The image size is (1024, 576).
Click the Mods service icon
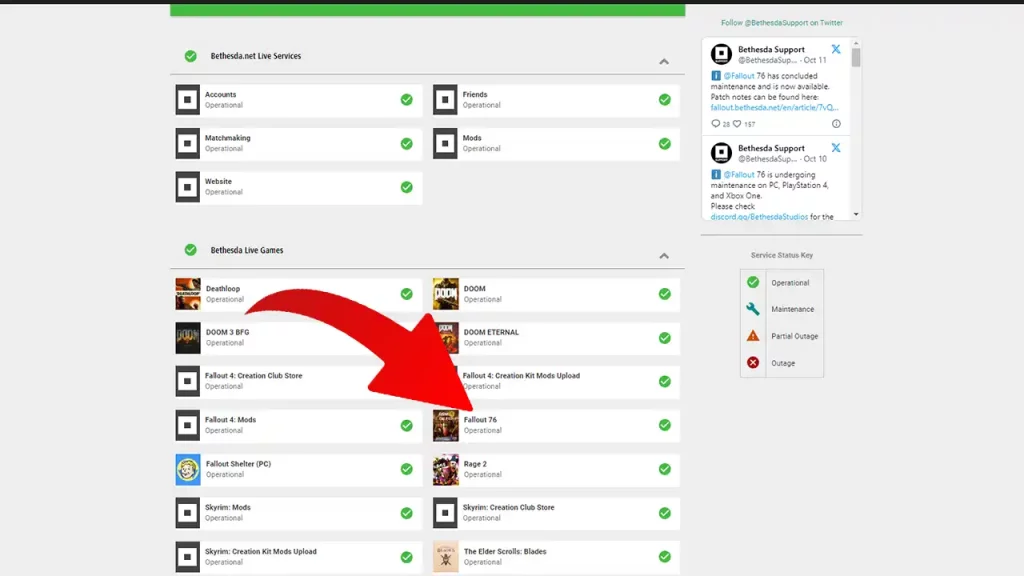click(445, 143)
